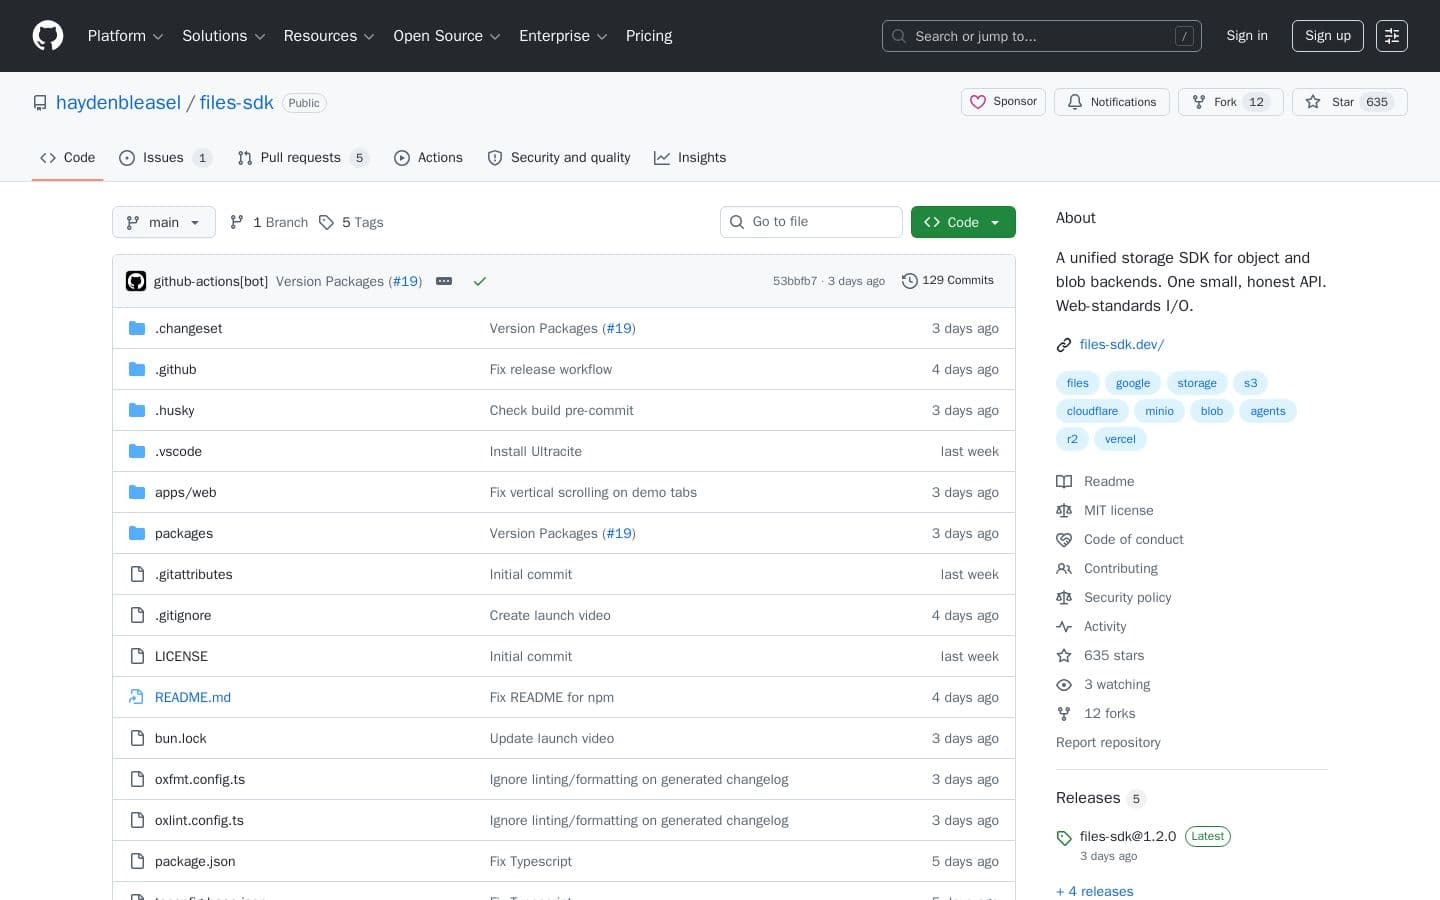This screenshot has width=1440, height=900.
Task: Open the Insights tab
Action: click(690, 158)
